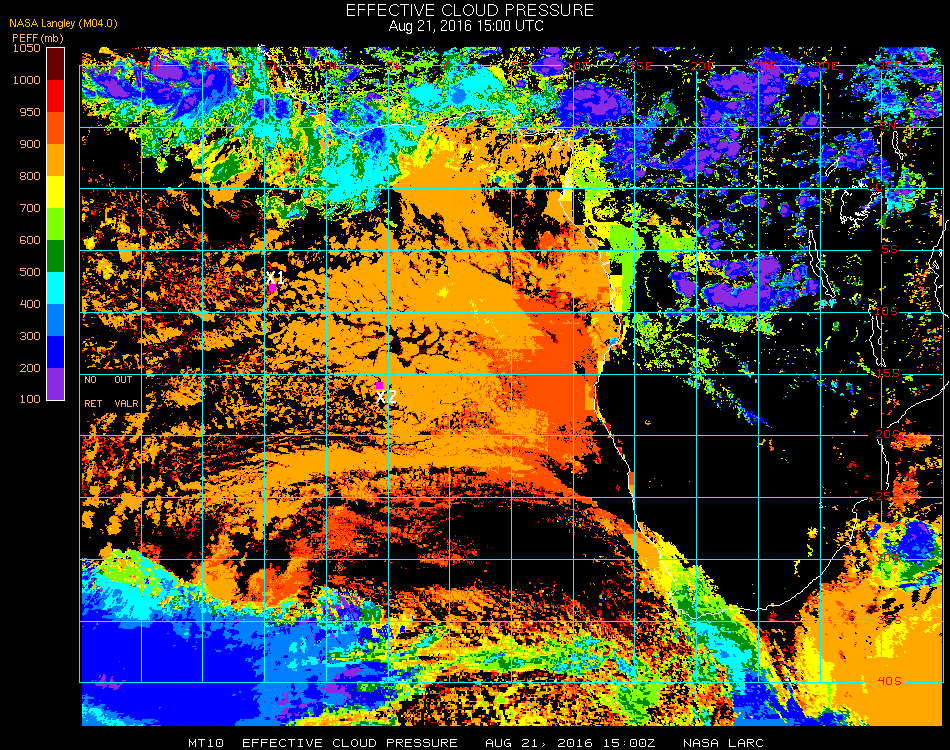Viewport: 950px width, 750px height.
Task: Click the 'RET' legend text
Action: coord(93,403)
